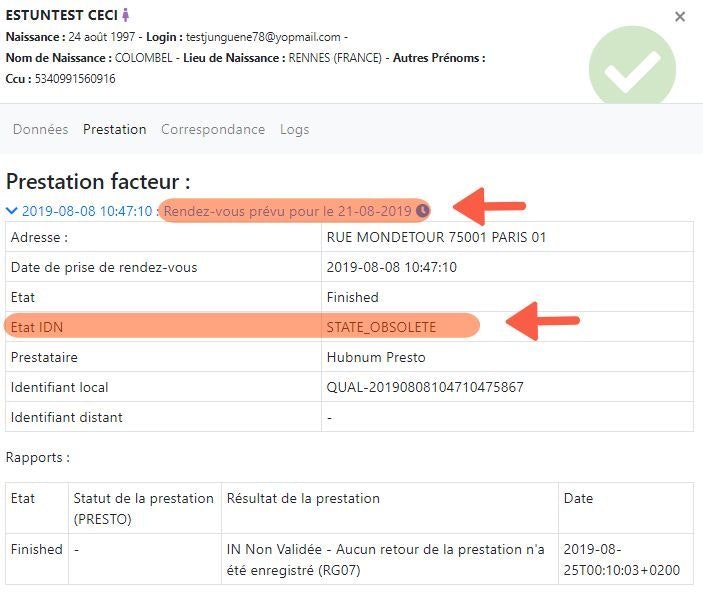Click the clock icon after the appointment date
Image resolution: width=703 pixels, height=594 pixels.
pos(423,211)
